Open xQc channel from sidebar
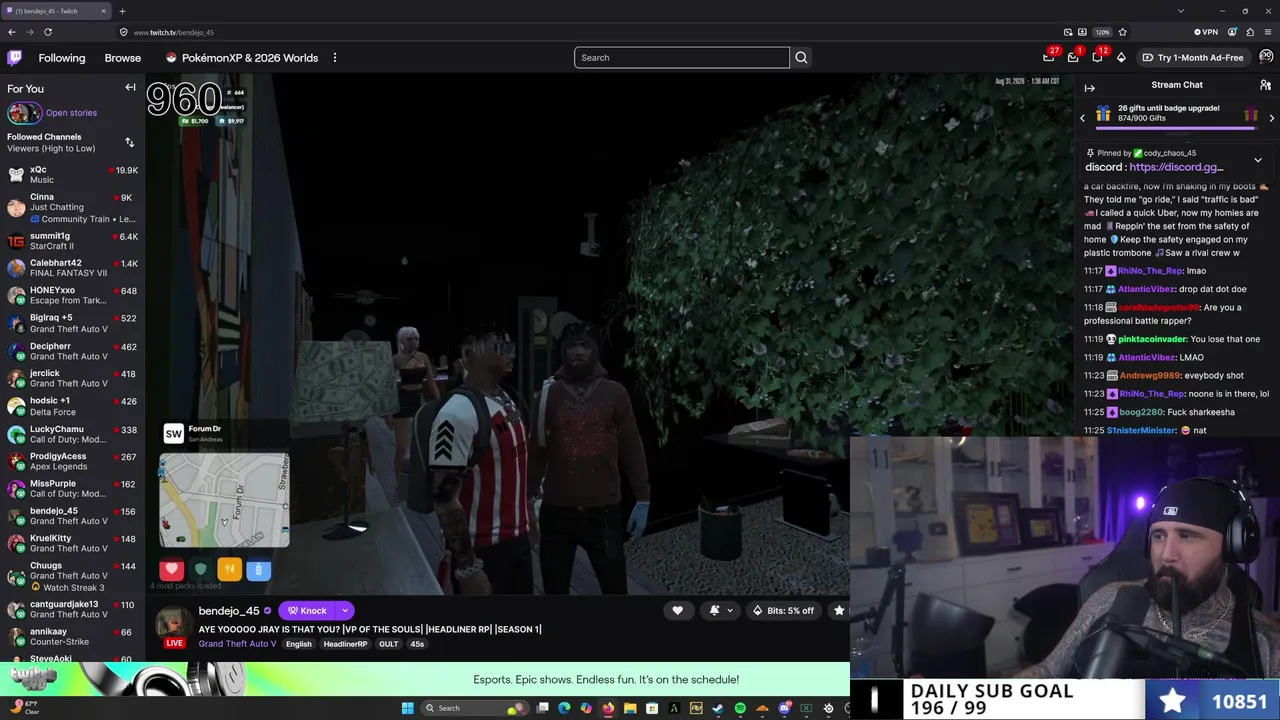Viewport: 1280px width, 720px height. coord(72,175)
